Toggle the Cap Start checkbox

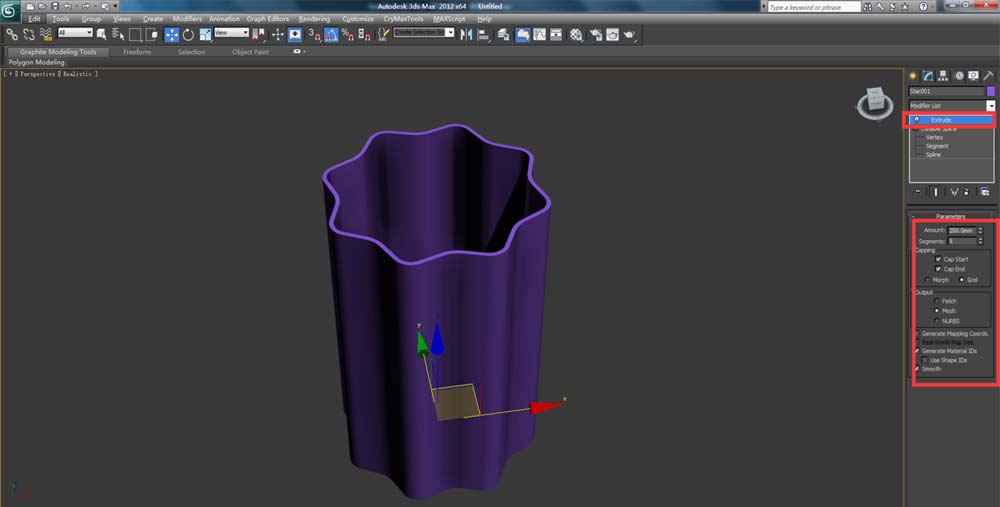coord(938,259)
